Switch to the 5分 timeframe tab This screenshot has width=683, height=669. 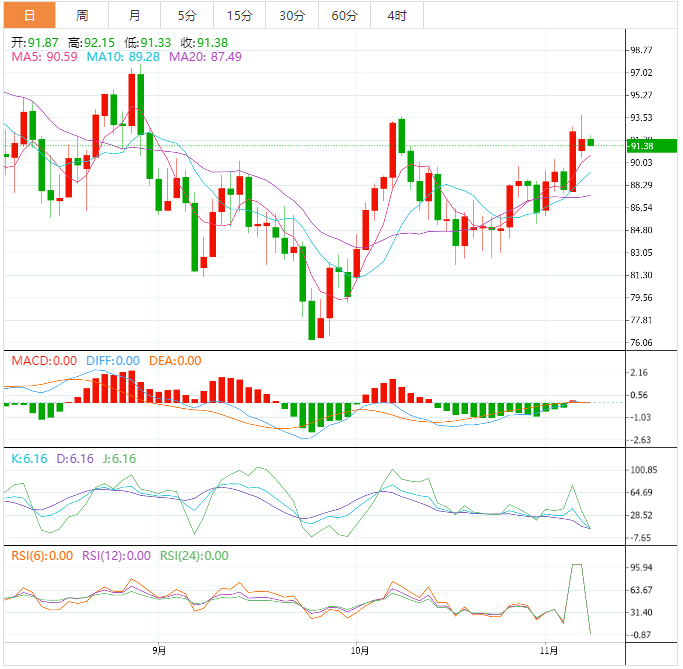pos(187,15)
